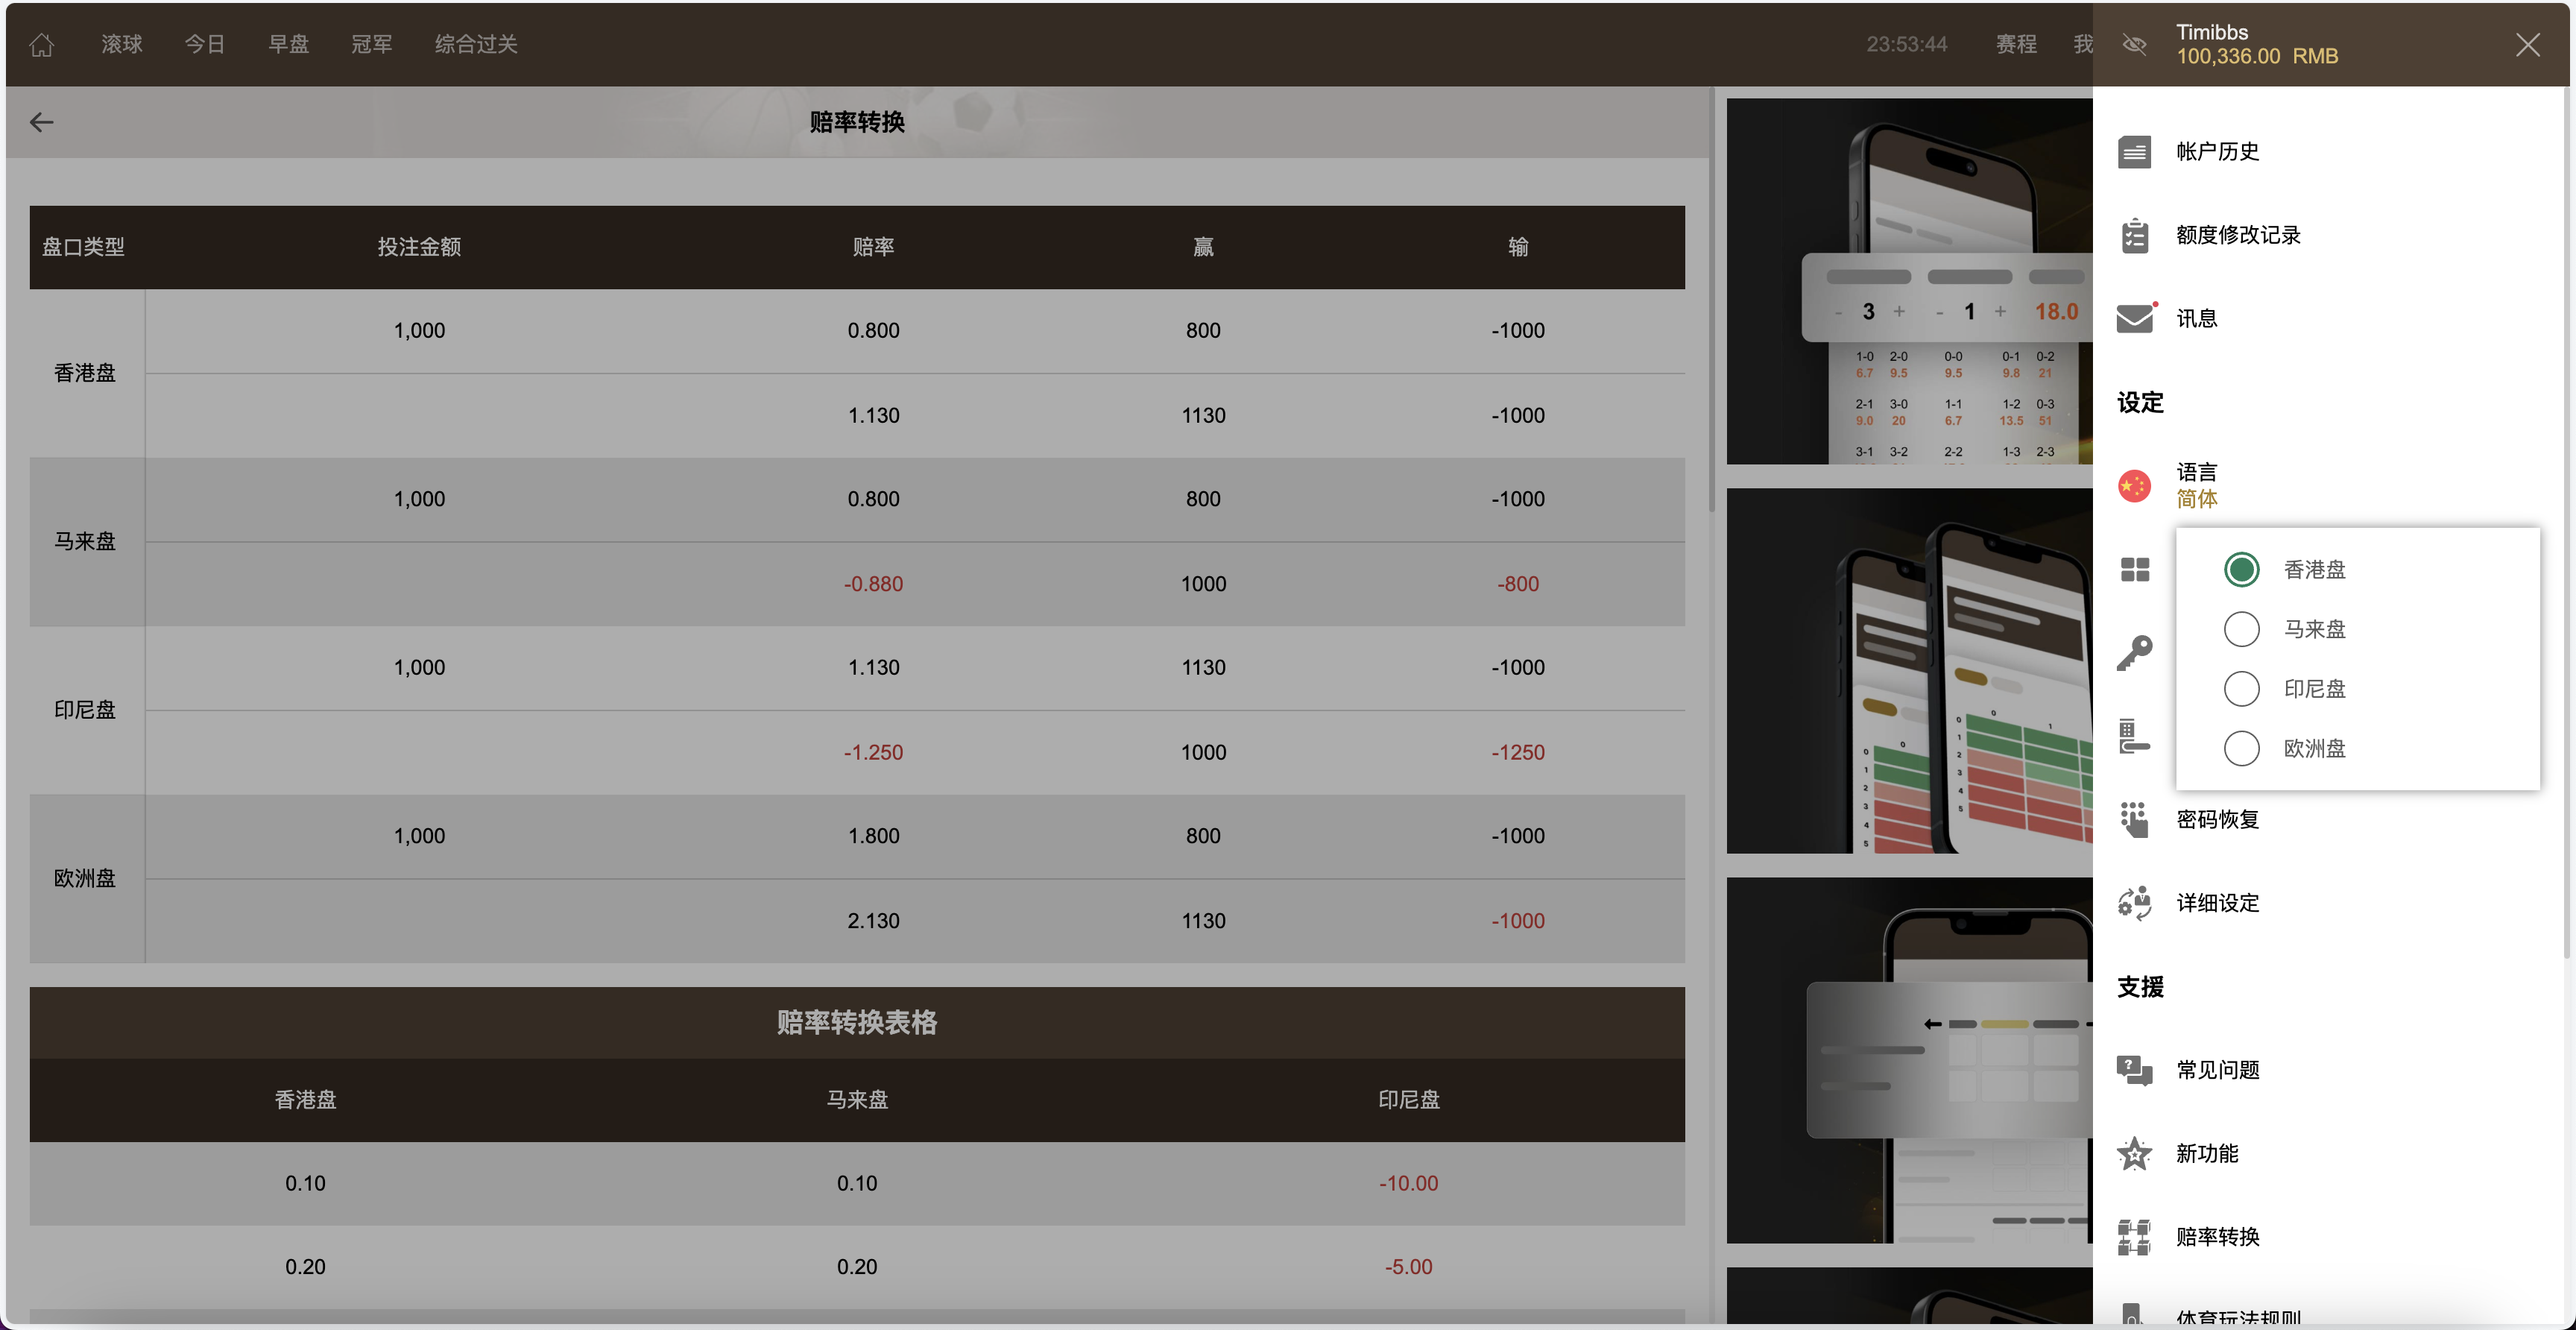2576x1330 pixels.
Task: Open 新功能 via the star icon
Action: (2135, 1153)
